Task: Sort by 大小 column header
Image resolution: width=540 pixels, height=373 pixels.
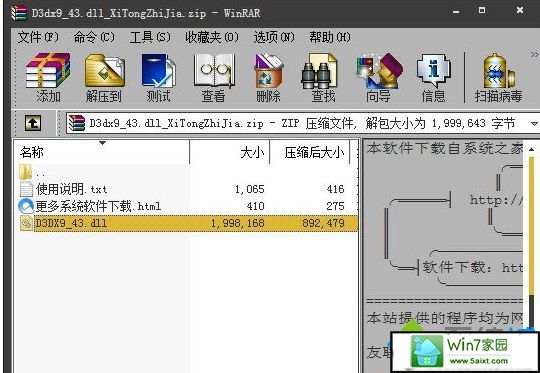Action: coord(230,152)
